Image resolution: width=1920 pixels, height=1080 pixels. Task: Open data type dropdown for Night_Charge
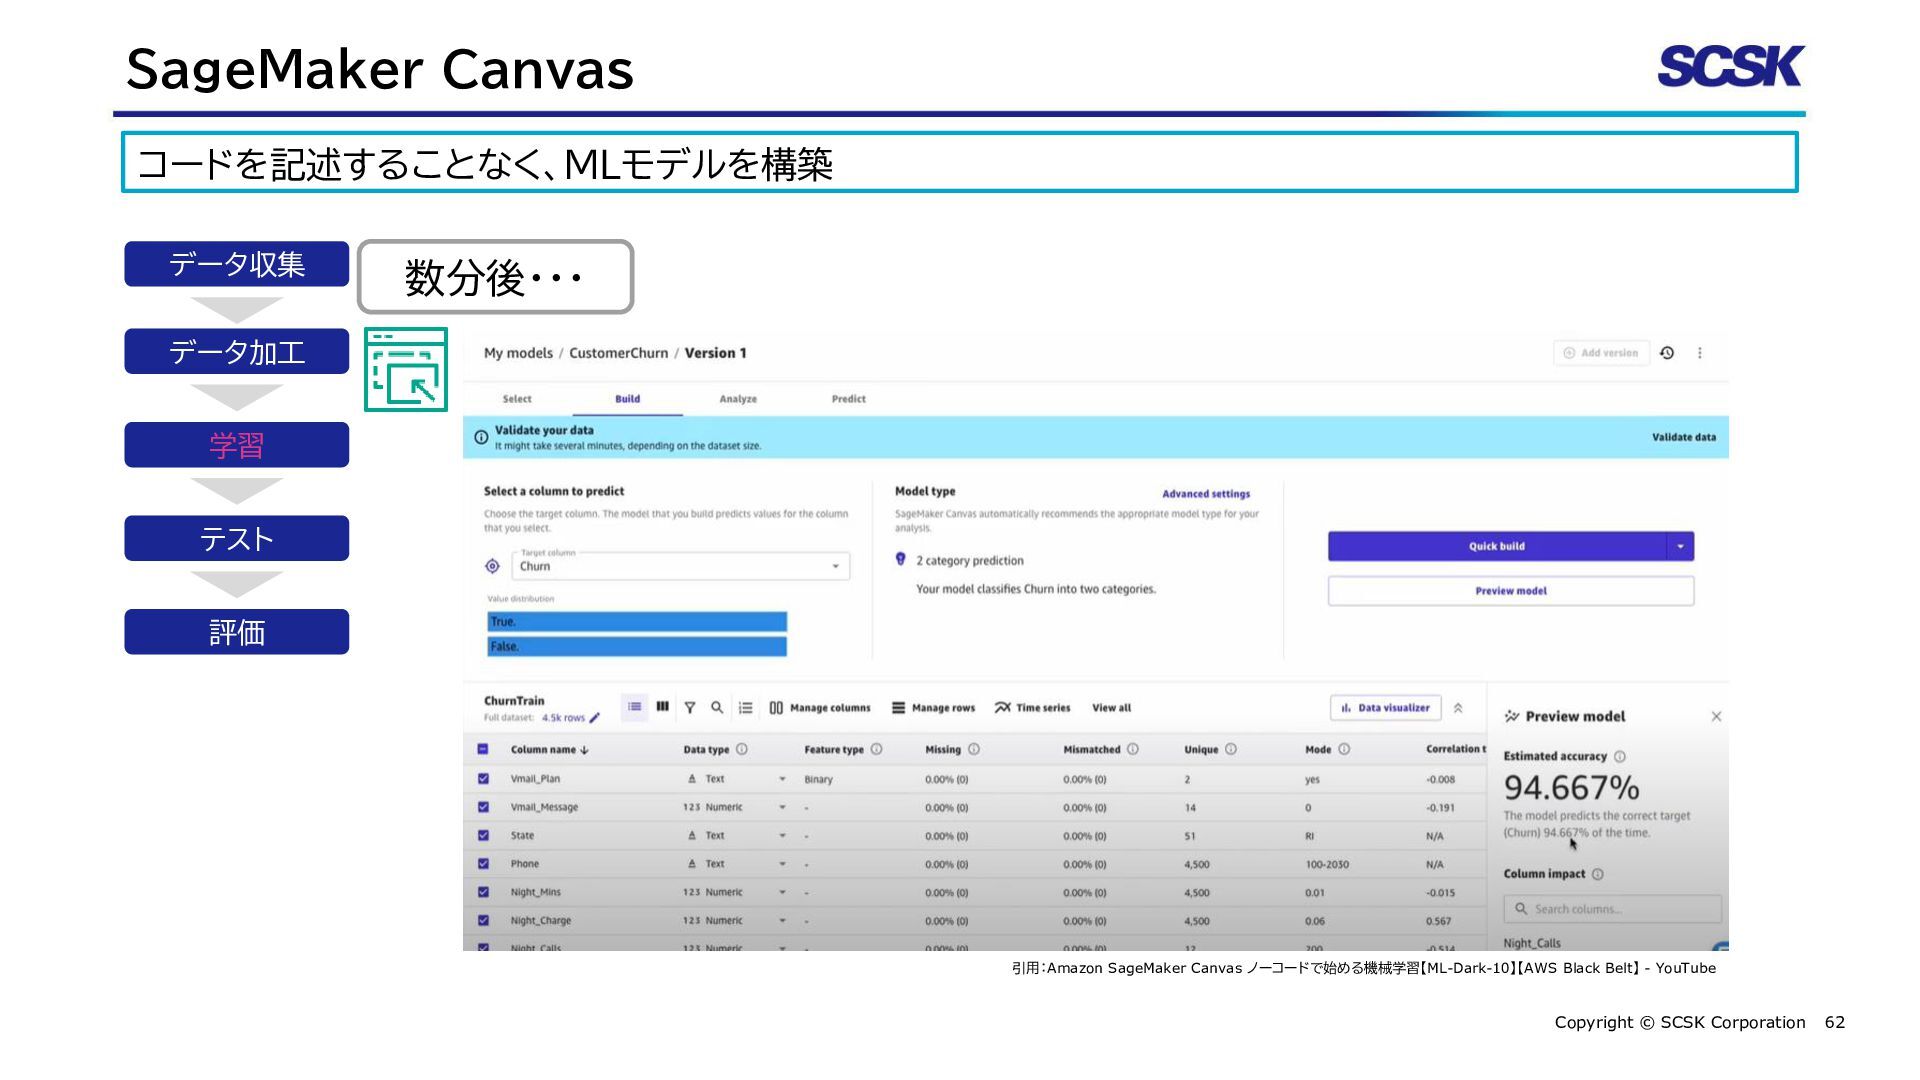point(782,920)
